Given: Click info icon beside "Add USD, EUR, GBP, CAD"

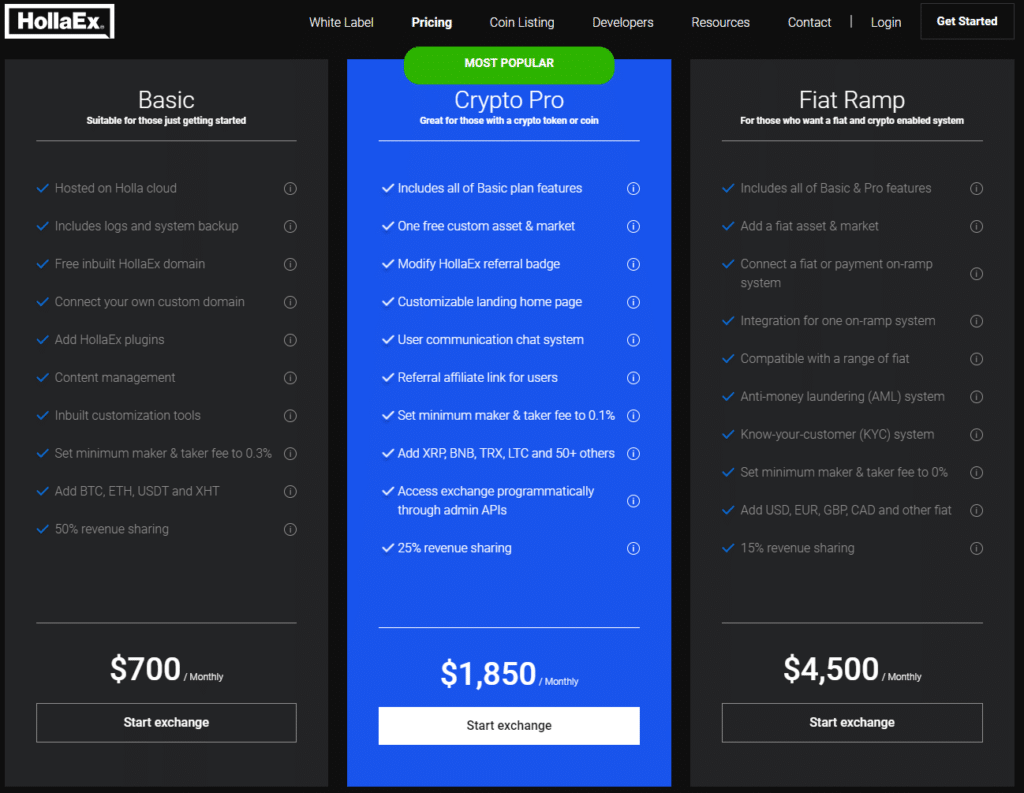Looking at the screenshot, I should (976, 510).
